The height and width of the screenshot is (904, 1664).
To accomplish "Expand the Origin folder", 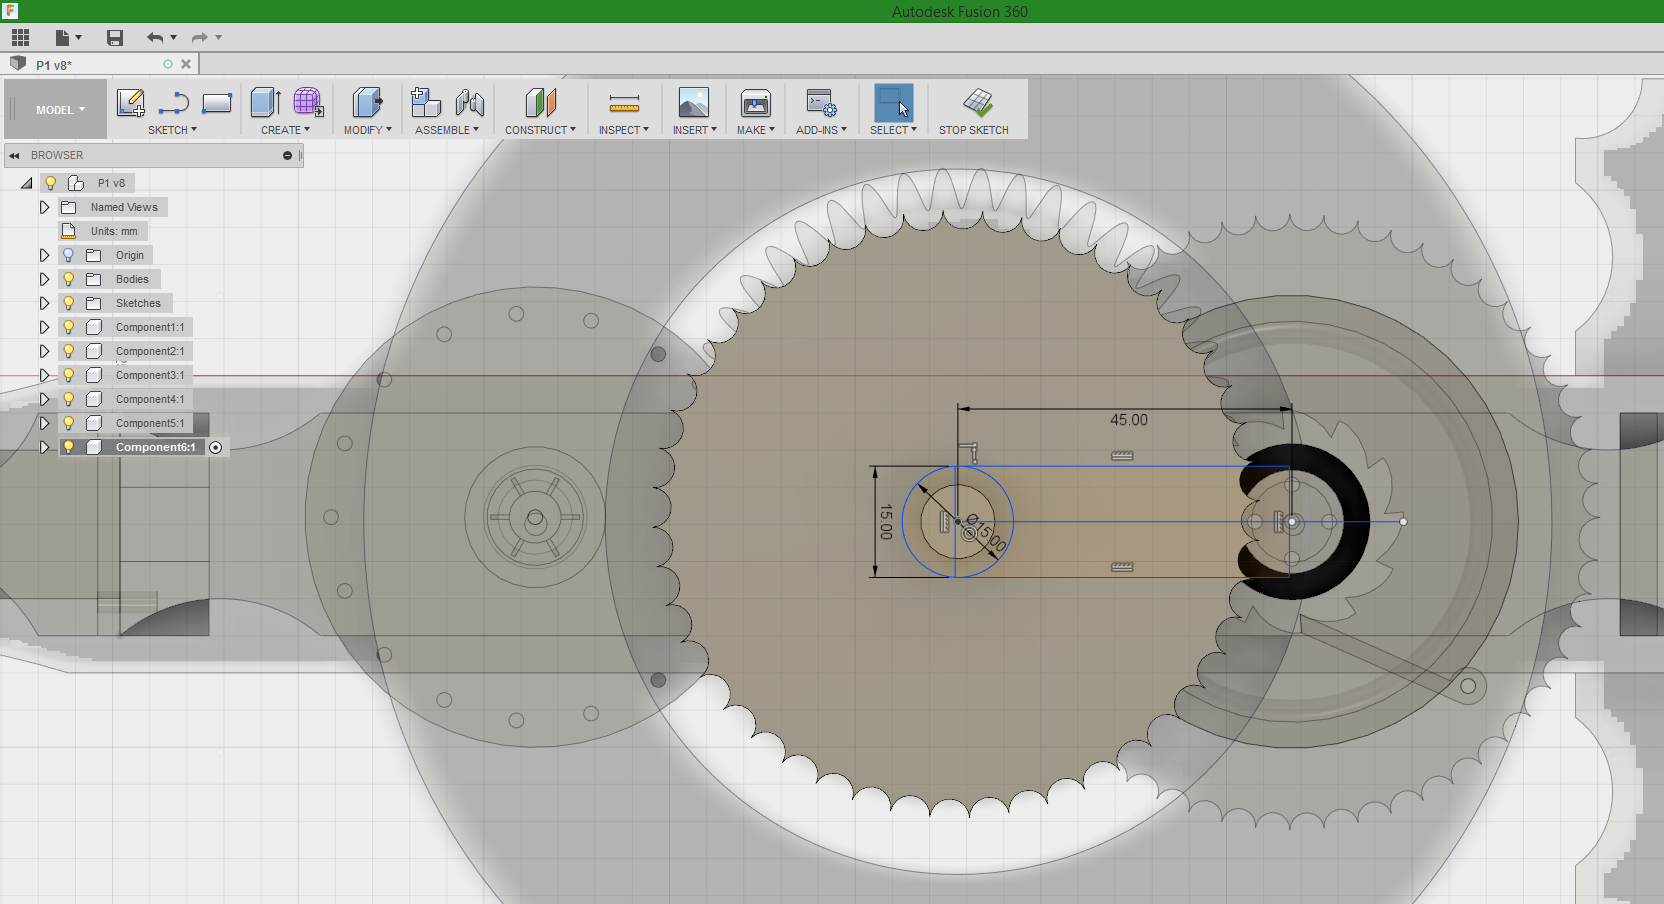I will point(44,255).
